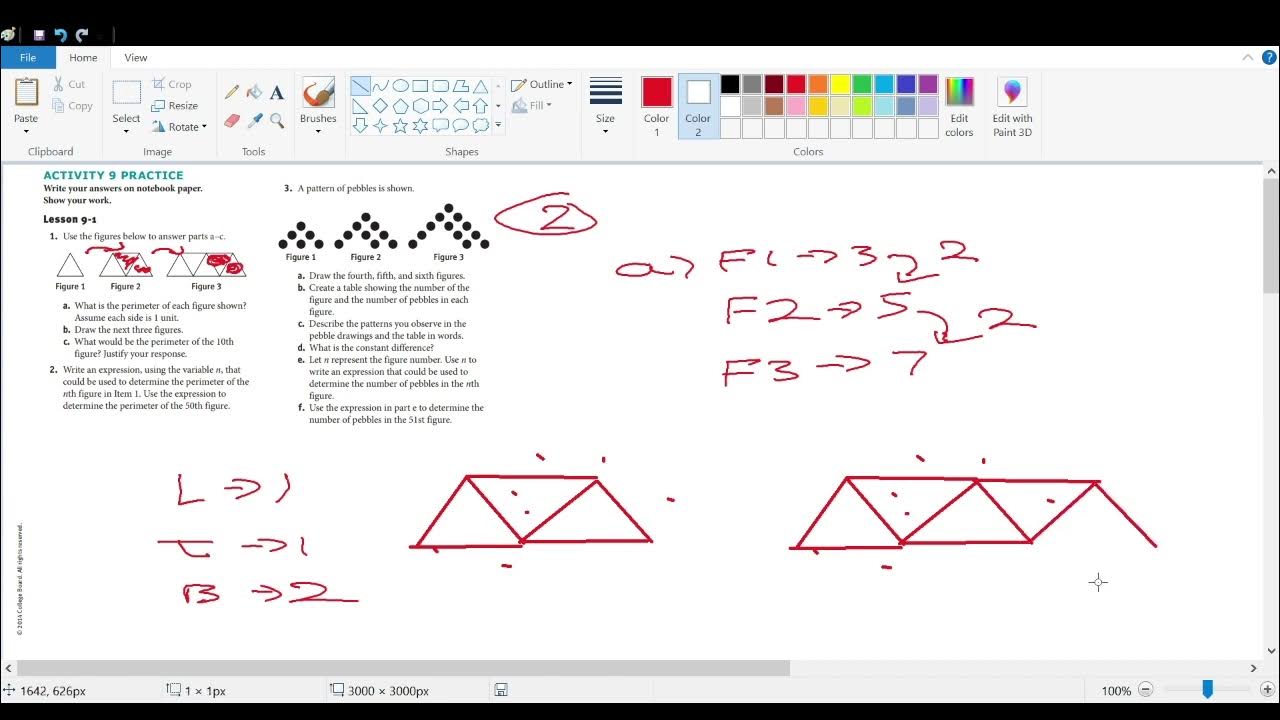The width and height of the screenshot is (1280, 720).
Task: Pick the yellow color swatch
Action: click(840, 84)
